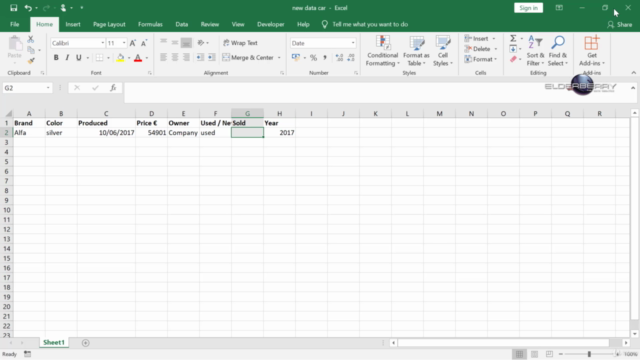This screenshot has width=640, height=360.
Task: Open the Date number format dropdown
Action: click(x=353, y=43)
